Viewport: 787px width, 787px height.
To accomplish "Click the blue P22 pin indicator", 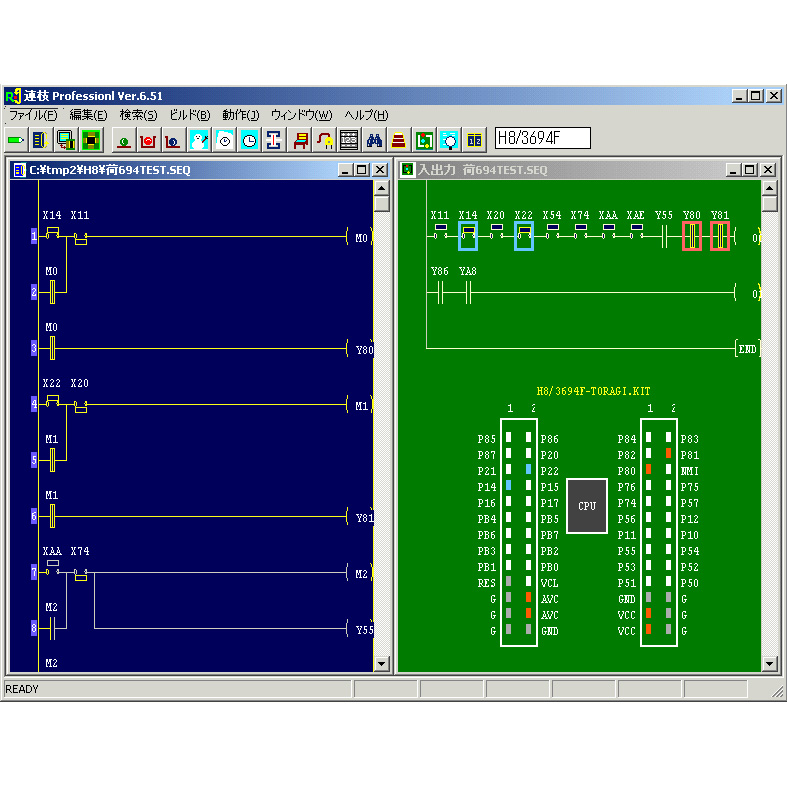I will 528,469.
